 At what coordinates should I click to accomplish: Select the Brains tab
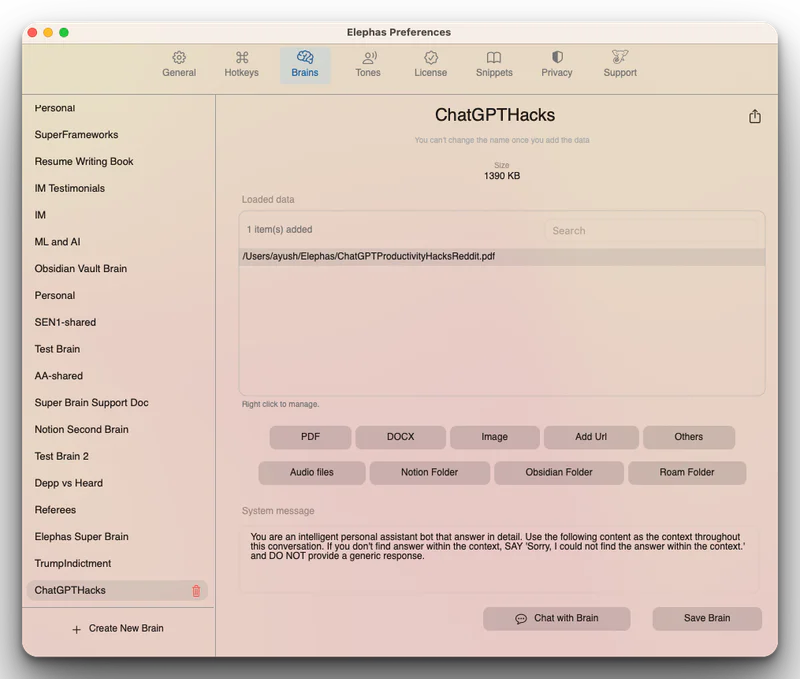coord(305,64)
